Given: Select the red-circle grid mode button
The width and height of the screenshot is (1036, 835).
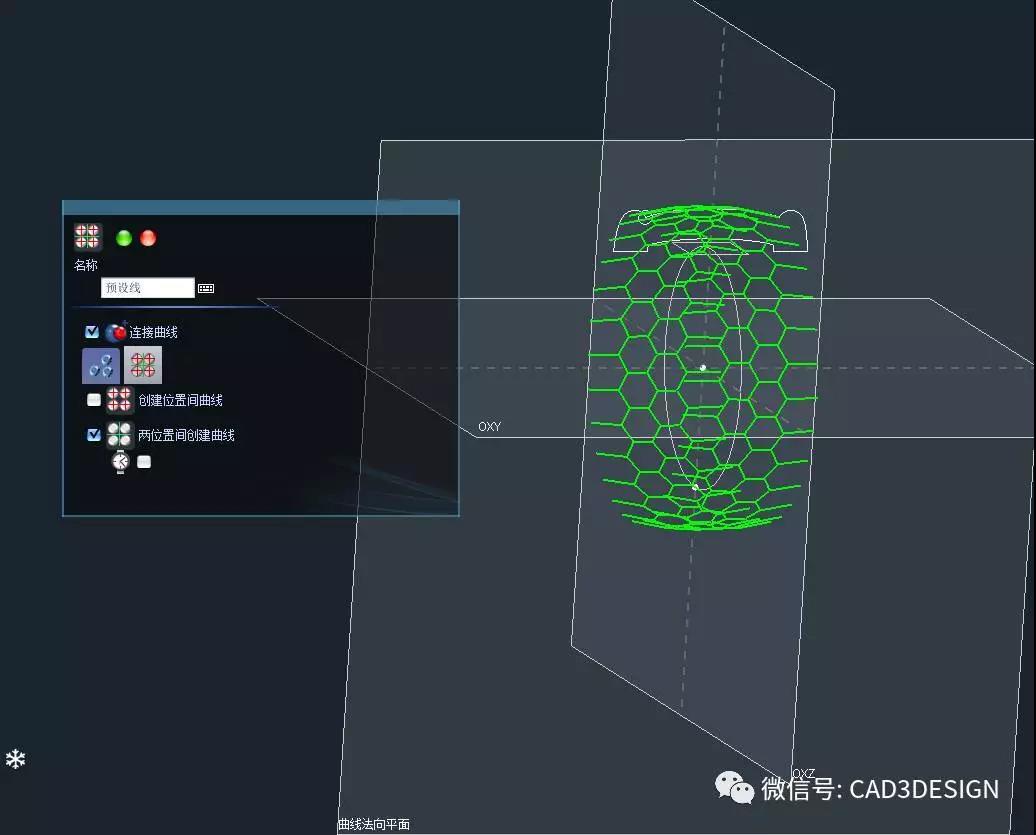Looking at the screenshot, I should [x=143, y=366].
